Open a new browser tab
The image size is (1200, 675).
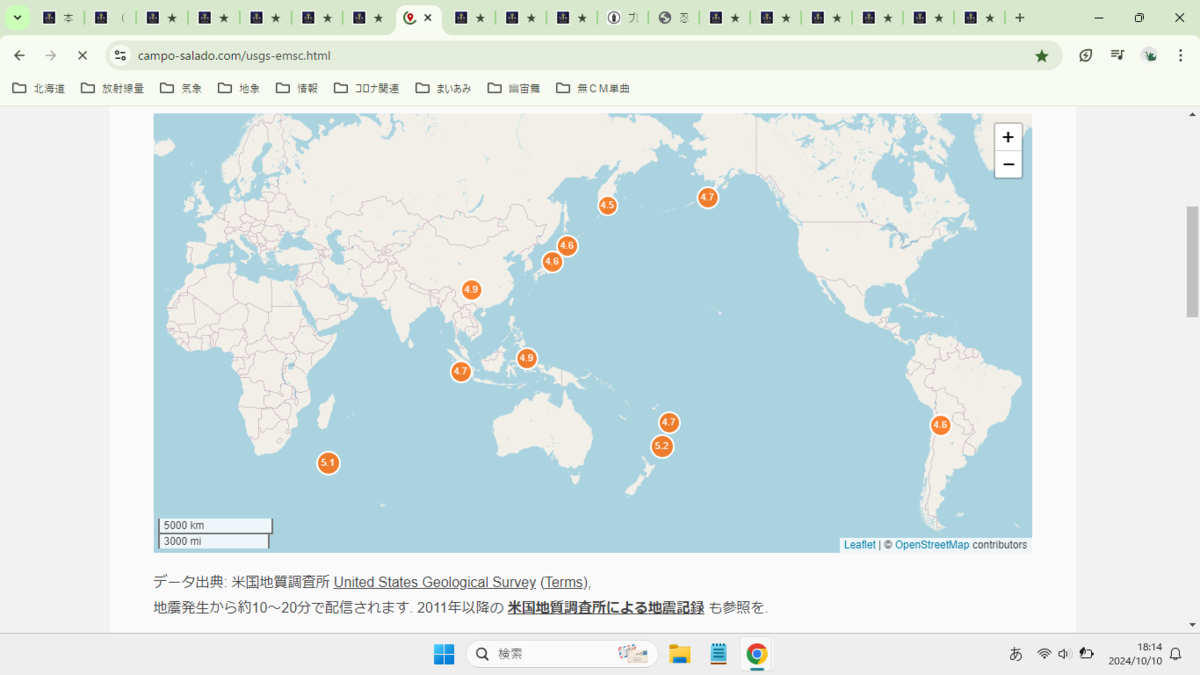point(1020,18)
